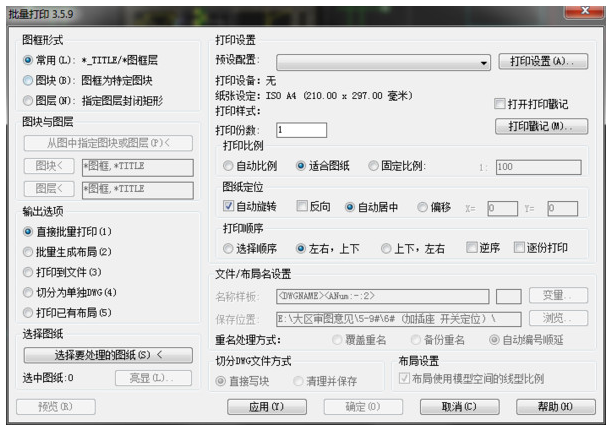This screenshot has height=426, width=616.
Task: Click the 浏览 browse button
Action: click(559, 318)
